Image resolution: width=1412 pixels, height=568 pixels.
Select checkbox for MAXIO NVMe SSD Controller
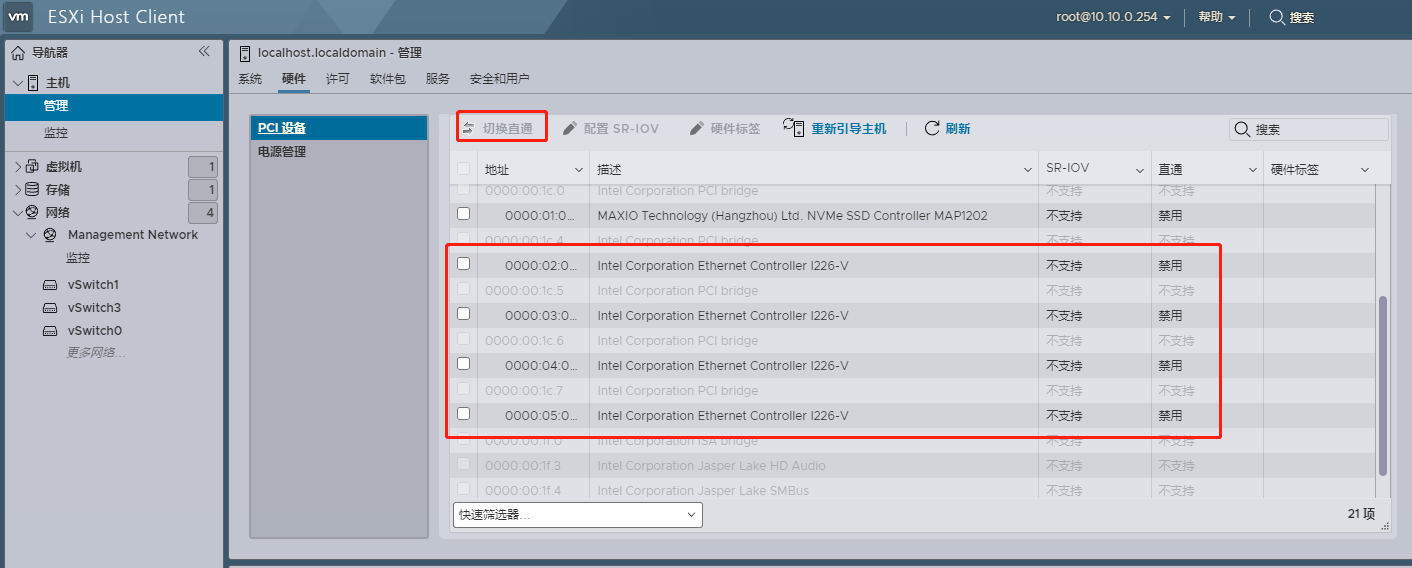click(463, 214)
